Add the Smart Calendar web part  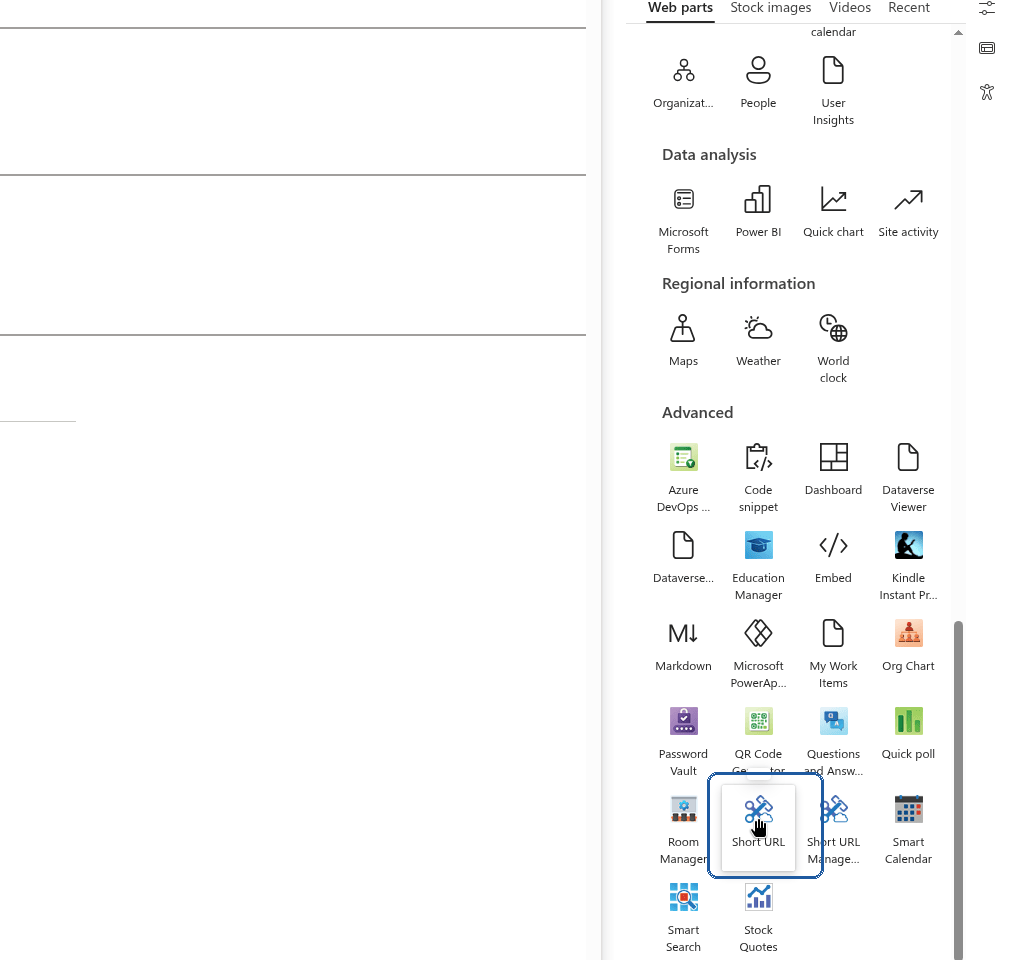908,831
